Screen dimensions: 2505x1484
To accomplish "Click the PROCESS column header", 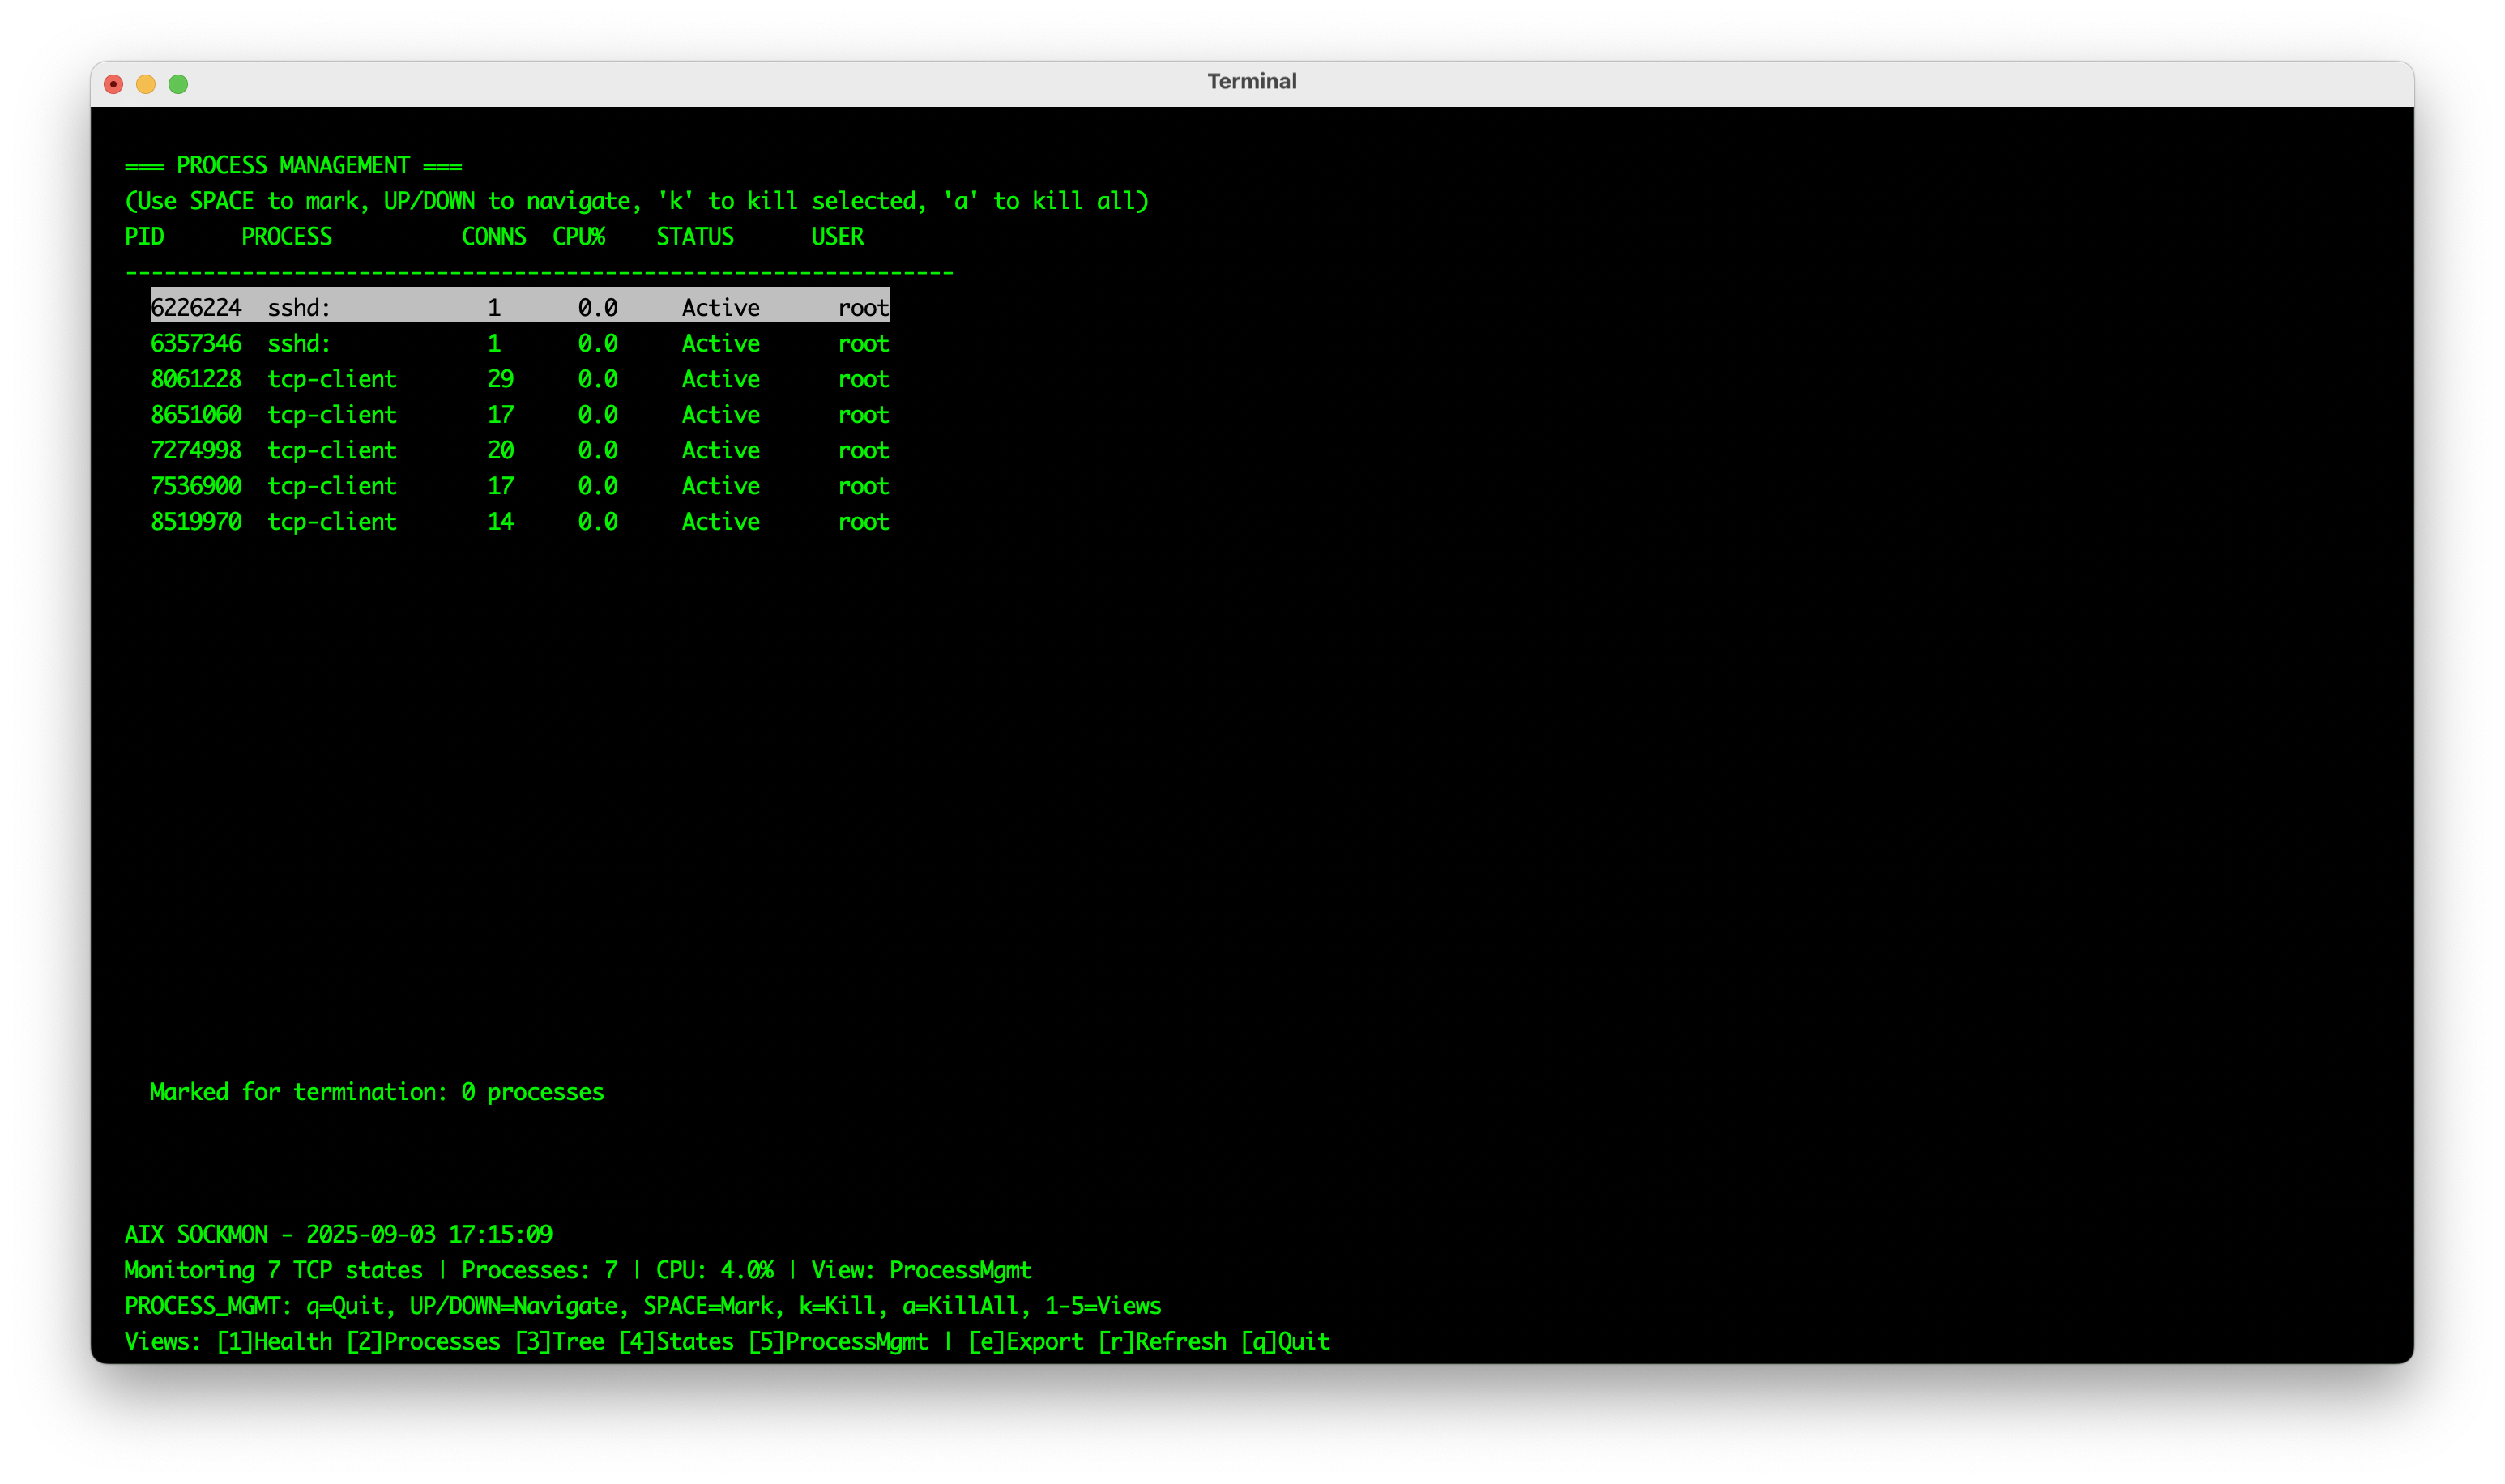I will point(287,237).
